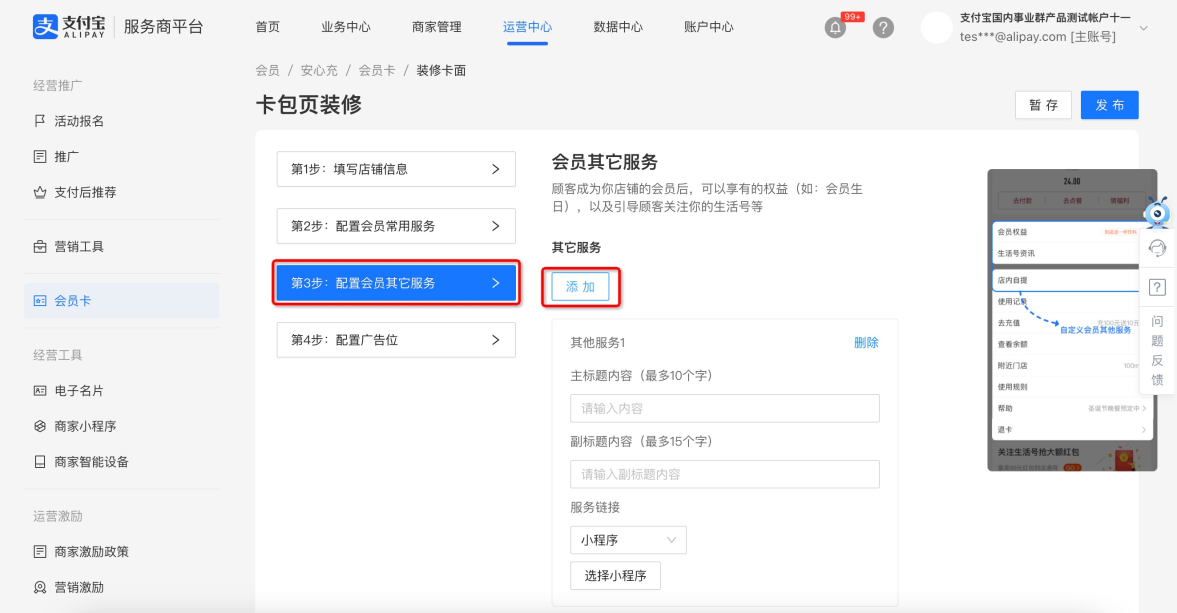Focus the 副标题内容 input field
Screen dimensions: 1177x613
[x=724, y=474]
